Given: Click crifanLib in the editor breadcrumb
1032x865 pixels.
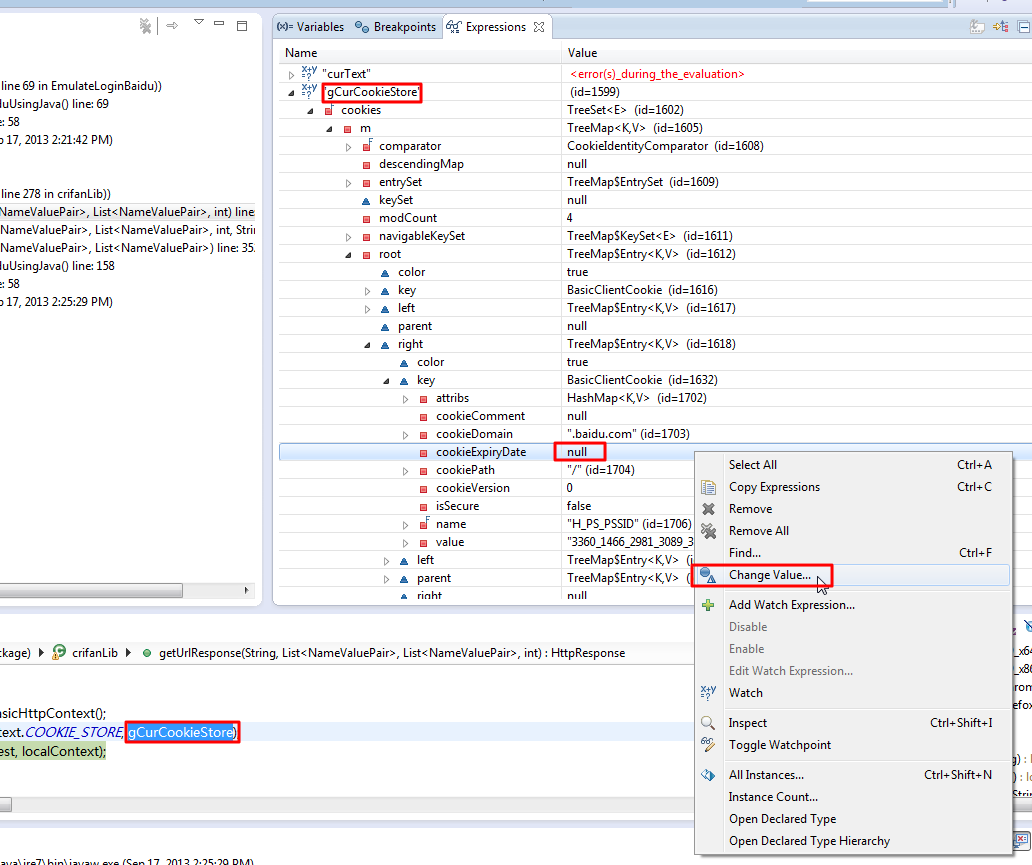Looking at the screenshot, I should pos(95,653).
